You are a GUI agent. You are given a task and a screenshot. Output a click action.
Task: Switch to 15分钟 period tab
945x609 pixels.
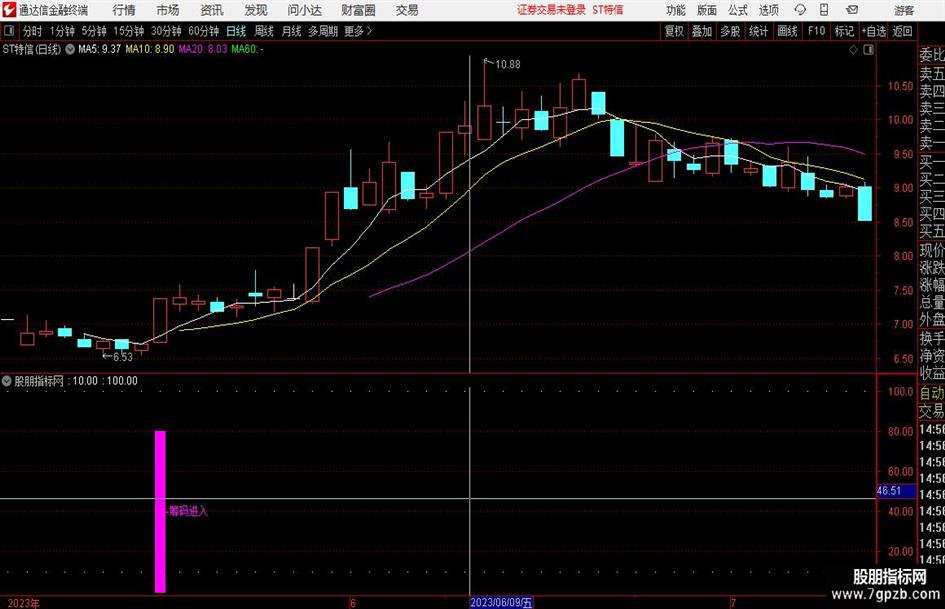pyautogui.click(x=129, y=31)
